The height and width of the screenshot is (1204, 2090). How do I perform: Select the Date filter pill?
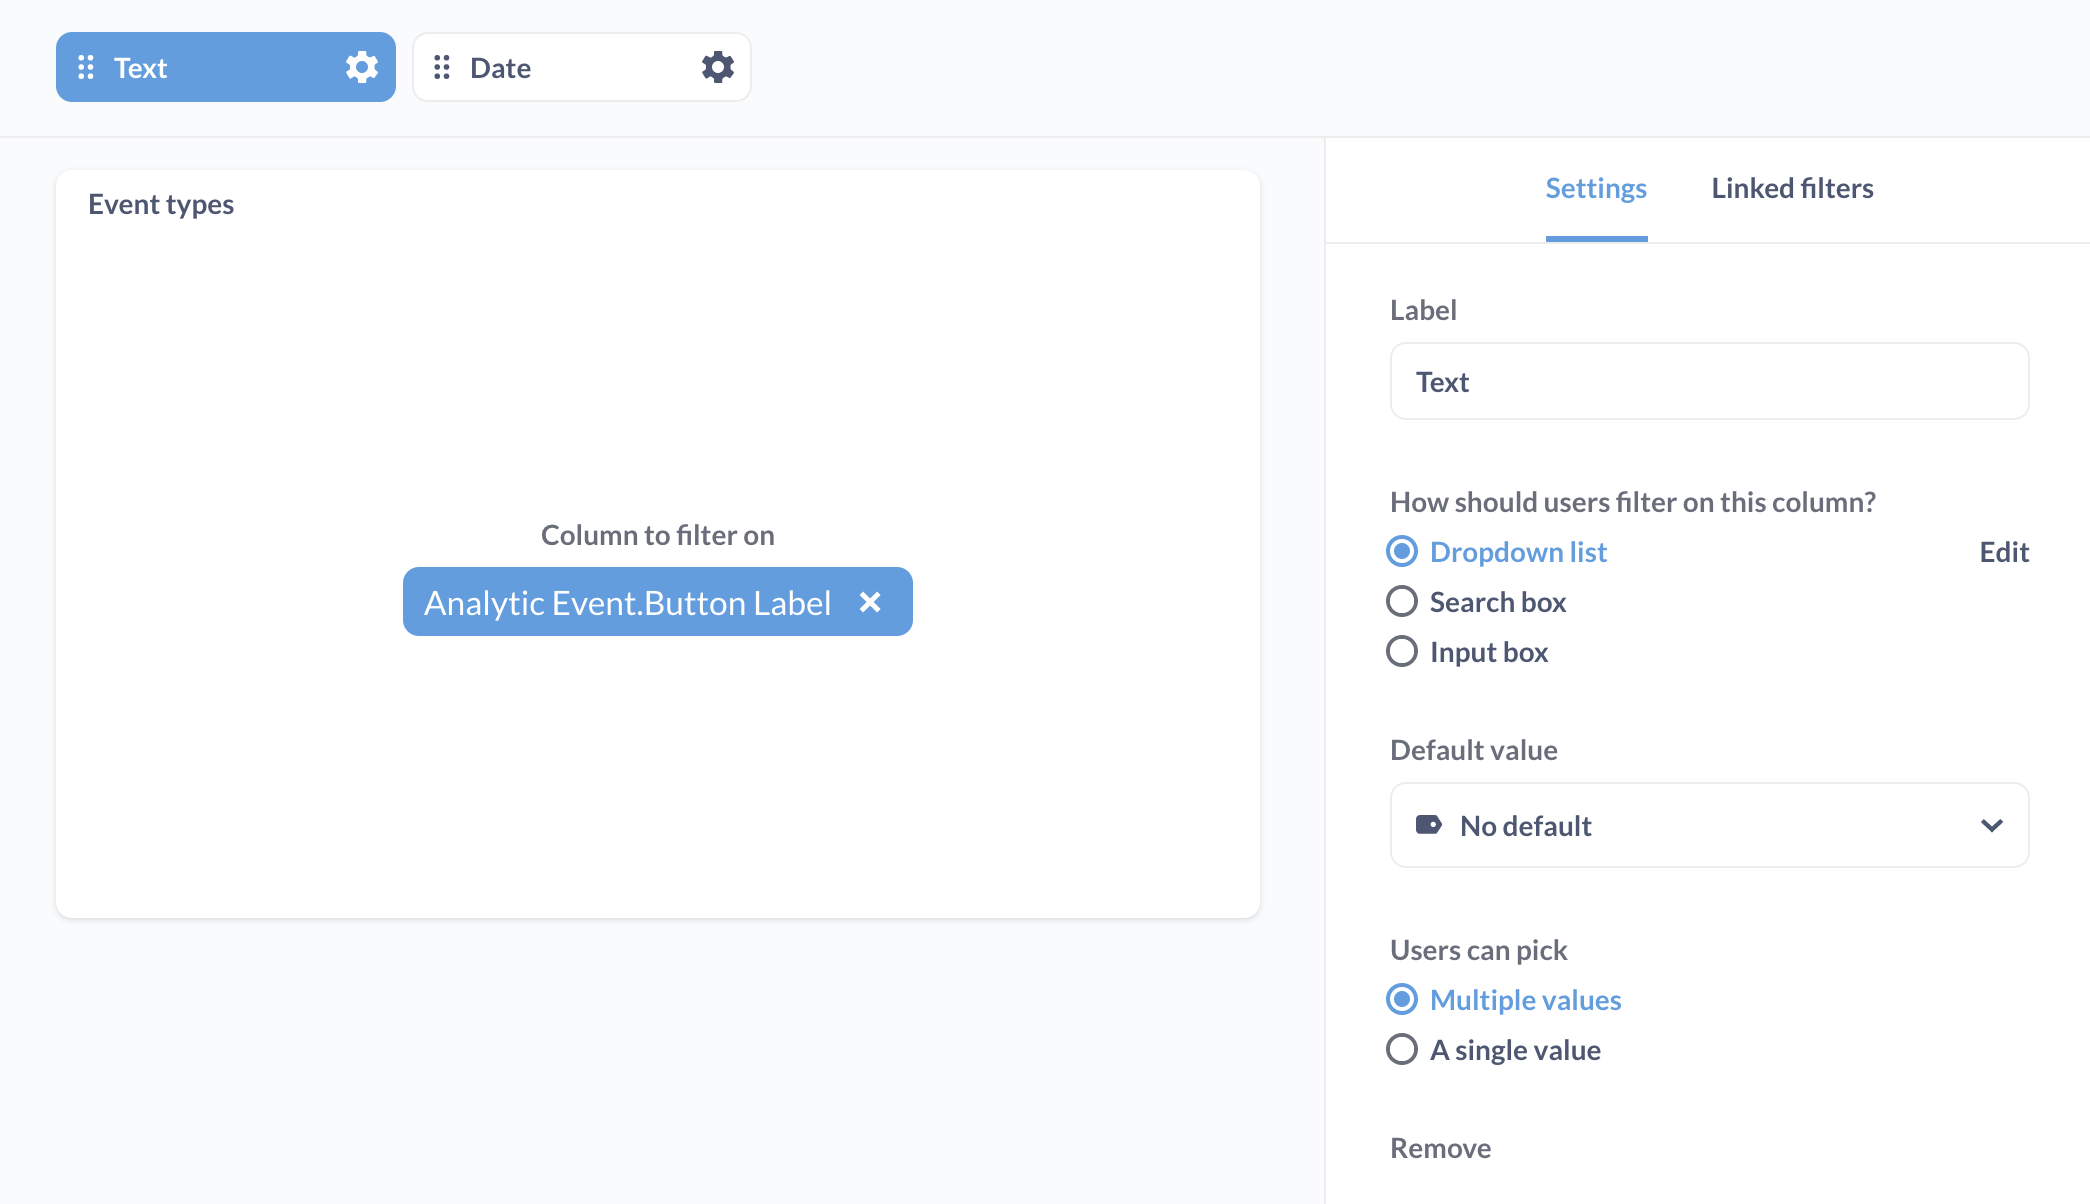pyautogui.click(x=582, y=67)
